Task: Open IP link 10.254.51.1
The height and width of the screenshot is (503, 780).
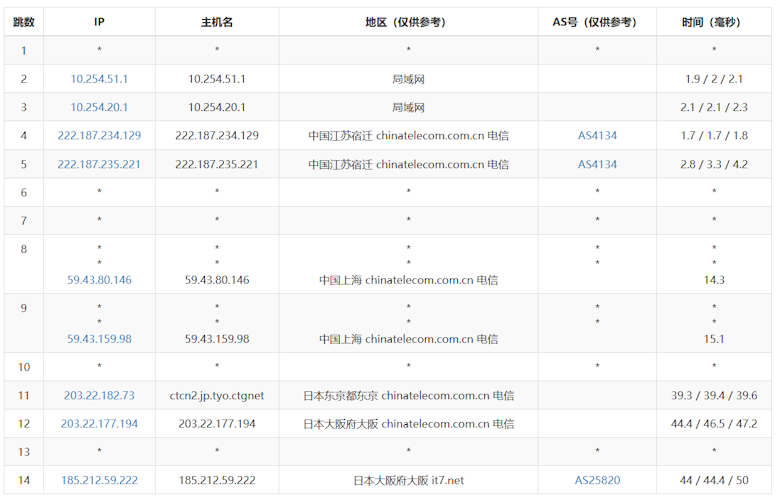Action: pos(99,79)
